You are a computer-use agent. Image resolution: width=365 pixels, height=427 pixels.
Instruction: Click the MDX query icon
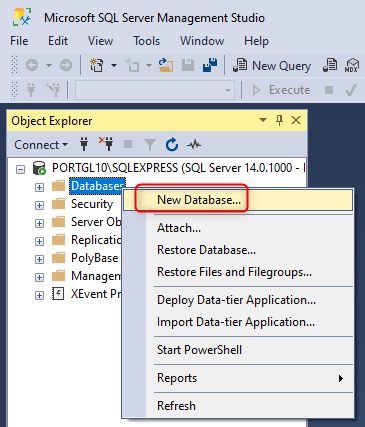tap(352, 65)
